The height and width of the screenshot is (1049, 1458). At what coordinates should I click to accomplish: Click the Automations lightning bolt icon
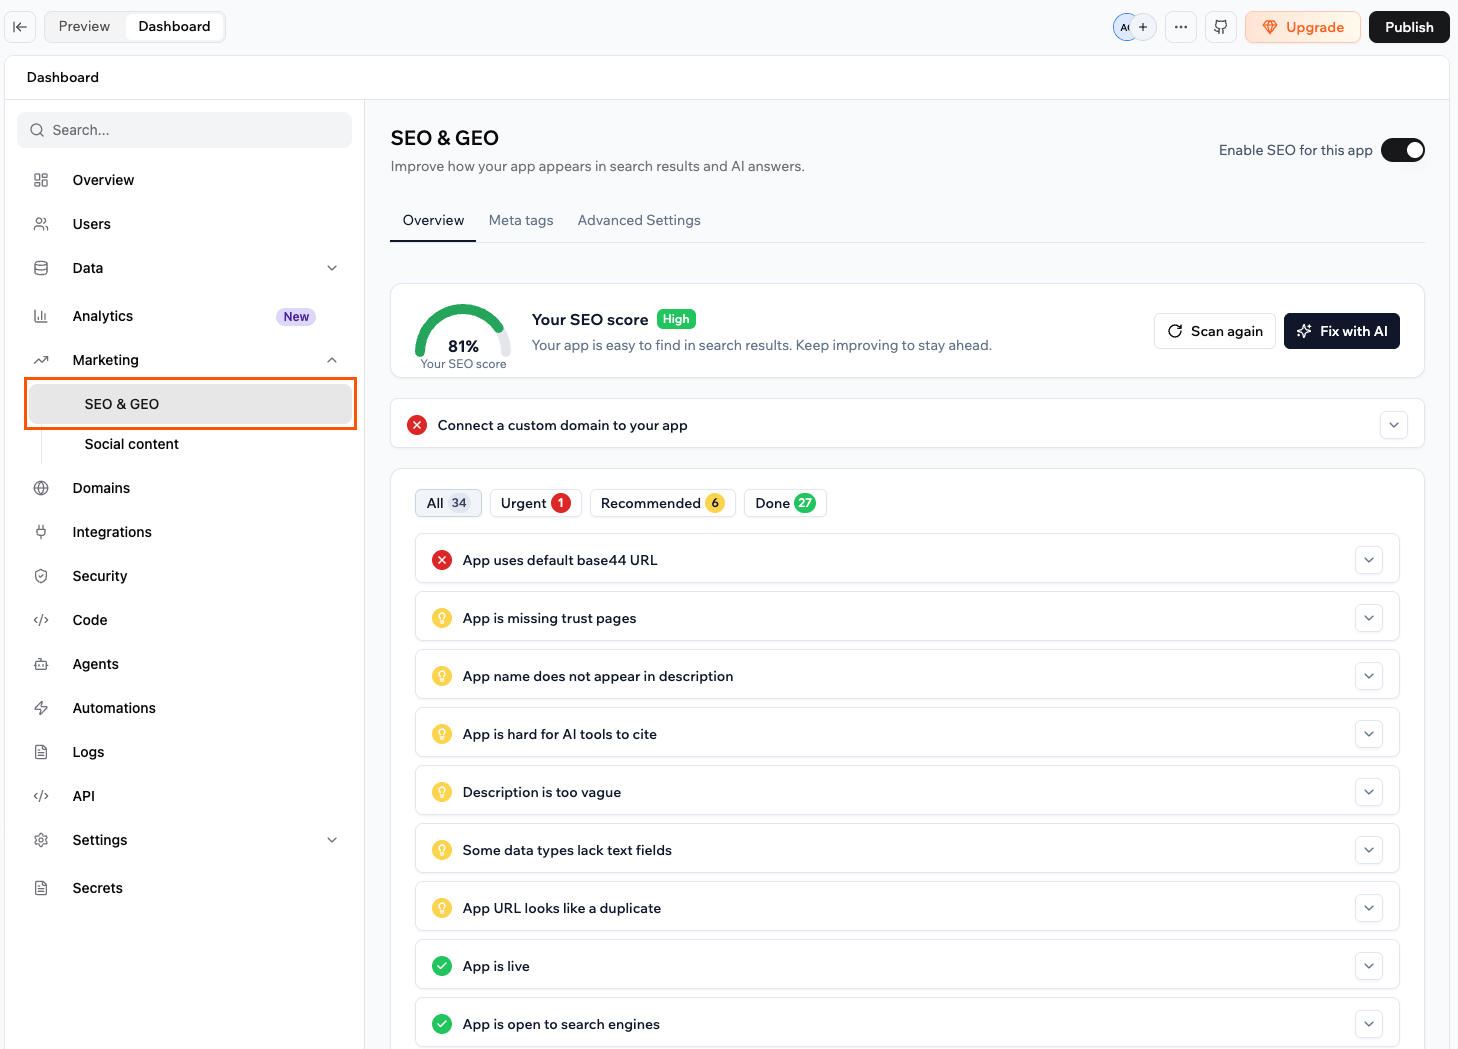pos(41,708)
